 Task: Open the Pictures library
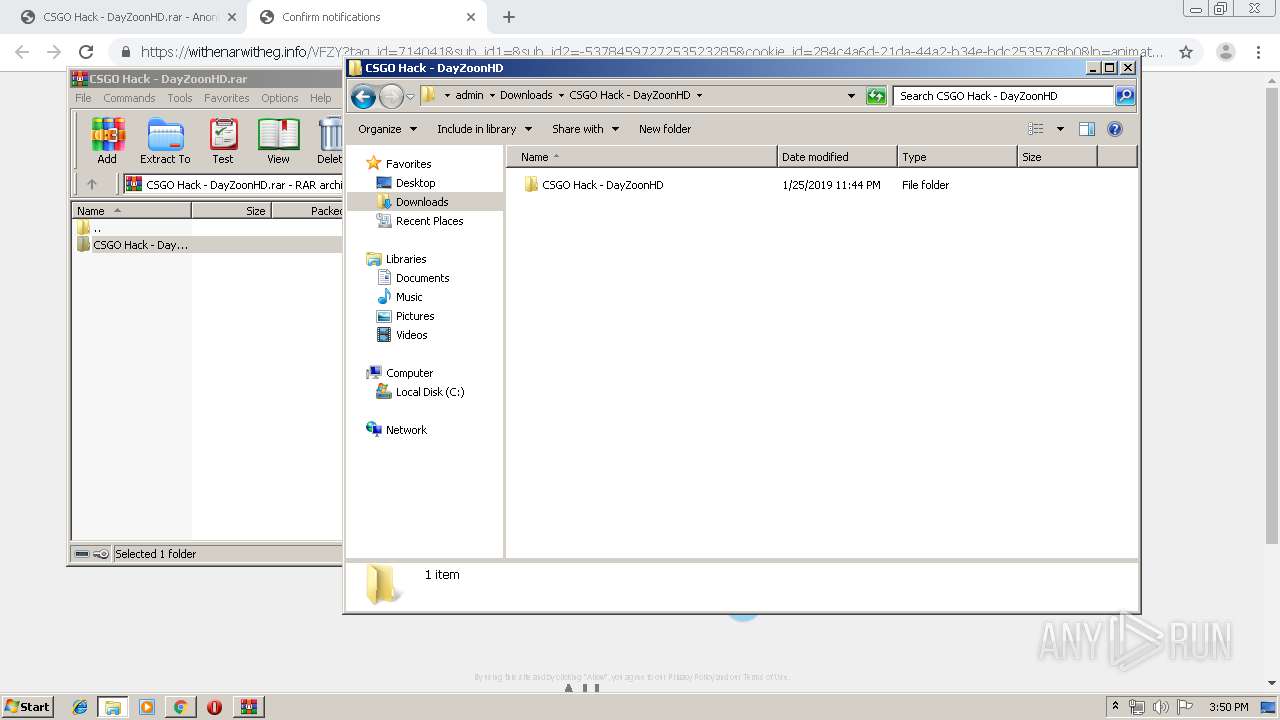[x=415, y=316]
